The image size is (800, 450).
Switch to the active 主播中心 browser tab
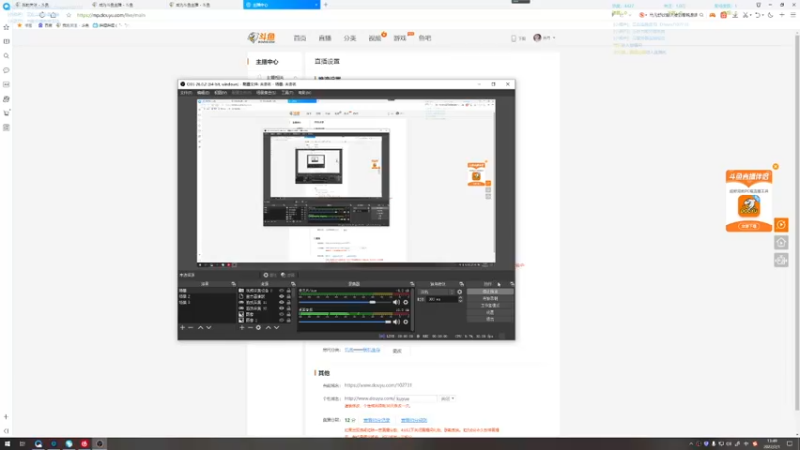coord(281,5)
